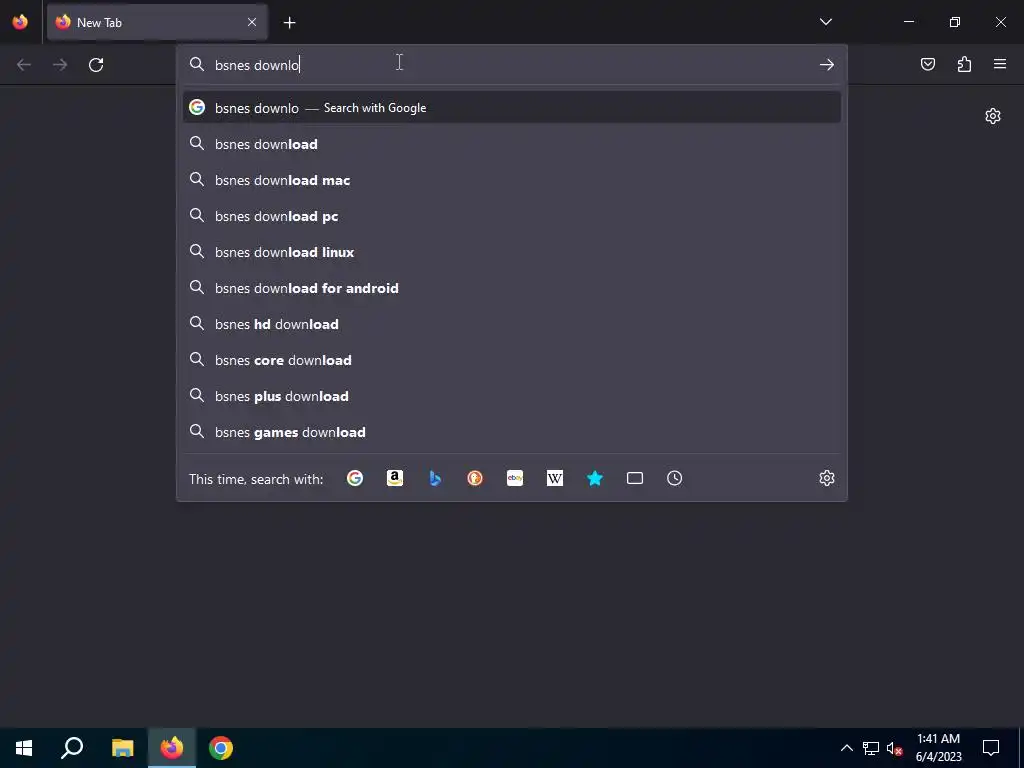This screenshot has height=768, width=1024.
Task: Search open tabs using the tab icon
Action: pyautogui.click(x=635, y=479)
